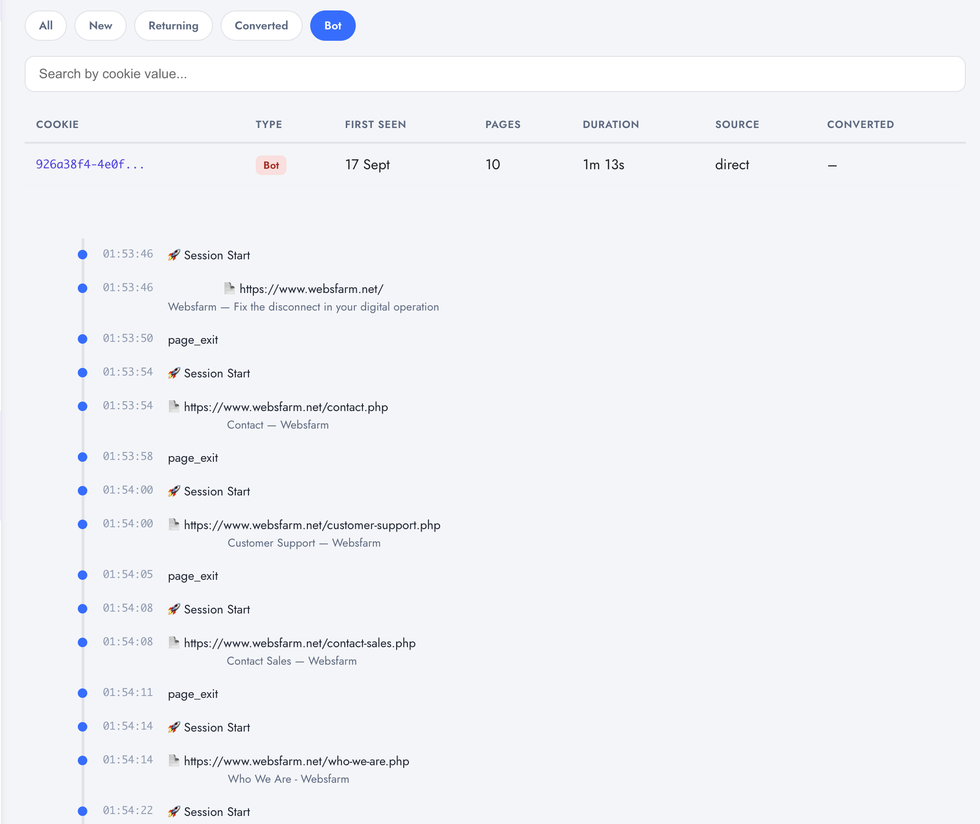Click the page_exit event at 01:54:05
This screenshot has width=980, height=824.
192,576
